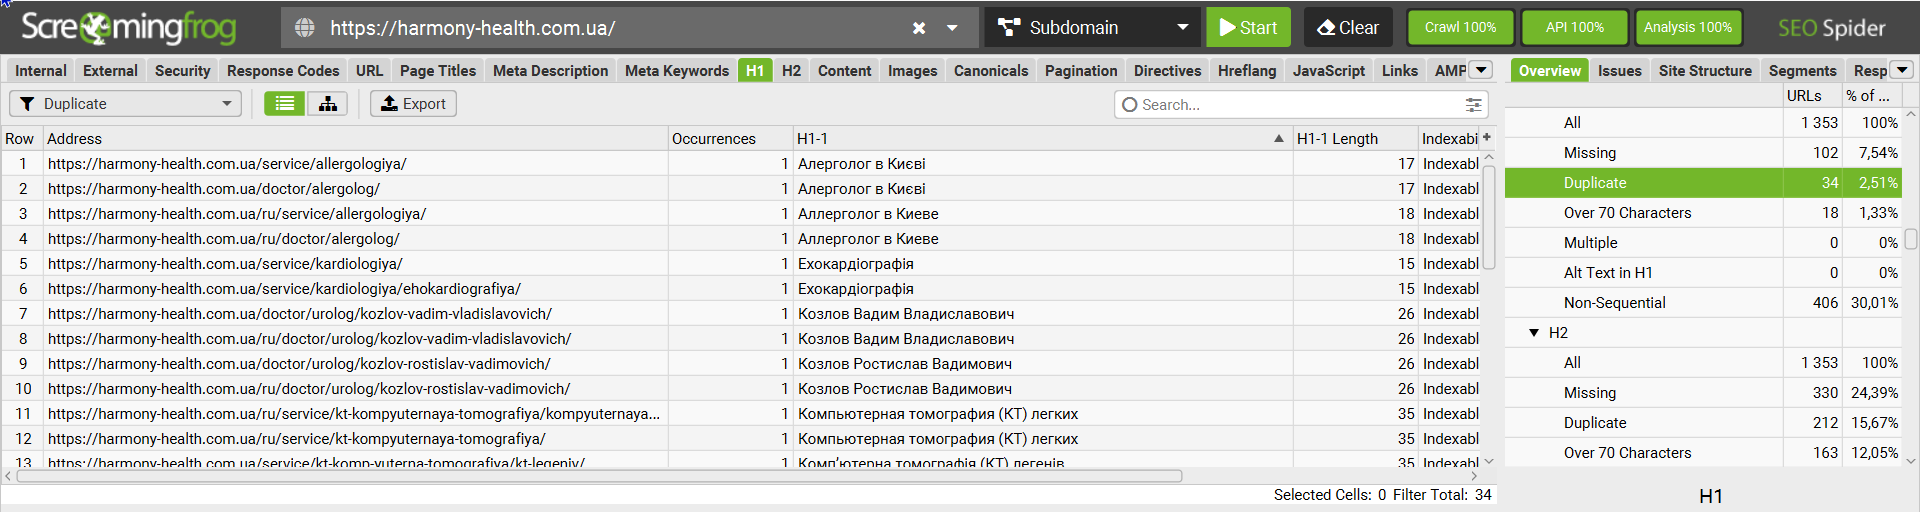Image resolution: width=1920 pixels, height=512 pixels.
Task: Click the plus icon to add columns
Action: pos(1487,138)
